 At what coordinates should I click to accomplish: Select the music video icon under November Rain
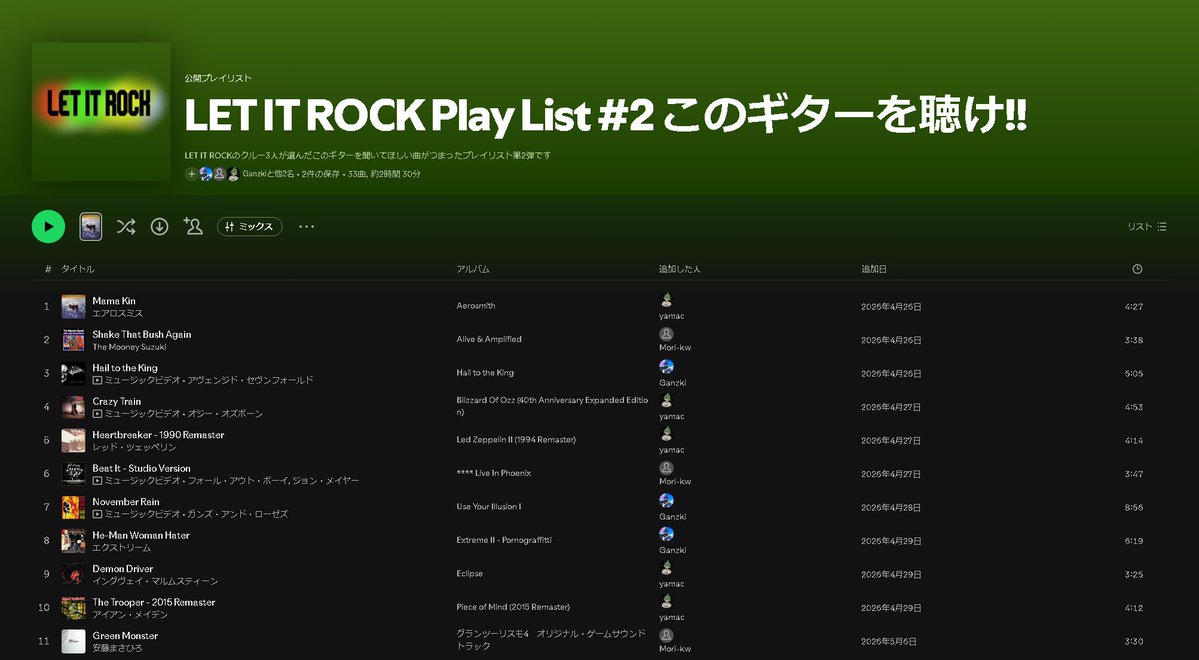click(x=97, y=514)
